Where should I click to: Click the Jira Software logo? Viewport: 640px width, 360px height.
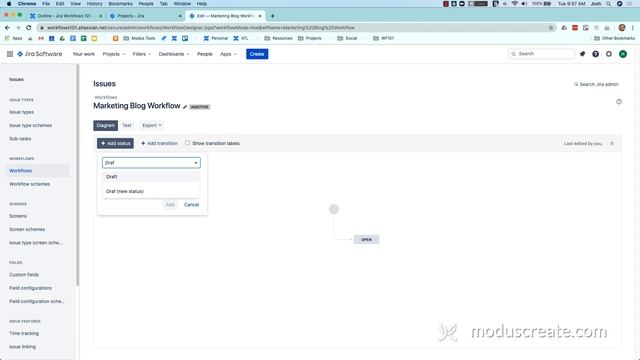pos(40,54)
